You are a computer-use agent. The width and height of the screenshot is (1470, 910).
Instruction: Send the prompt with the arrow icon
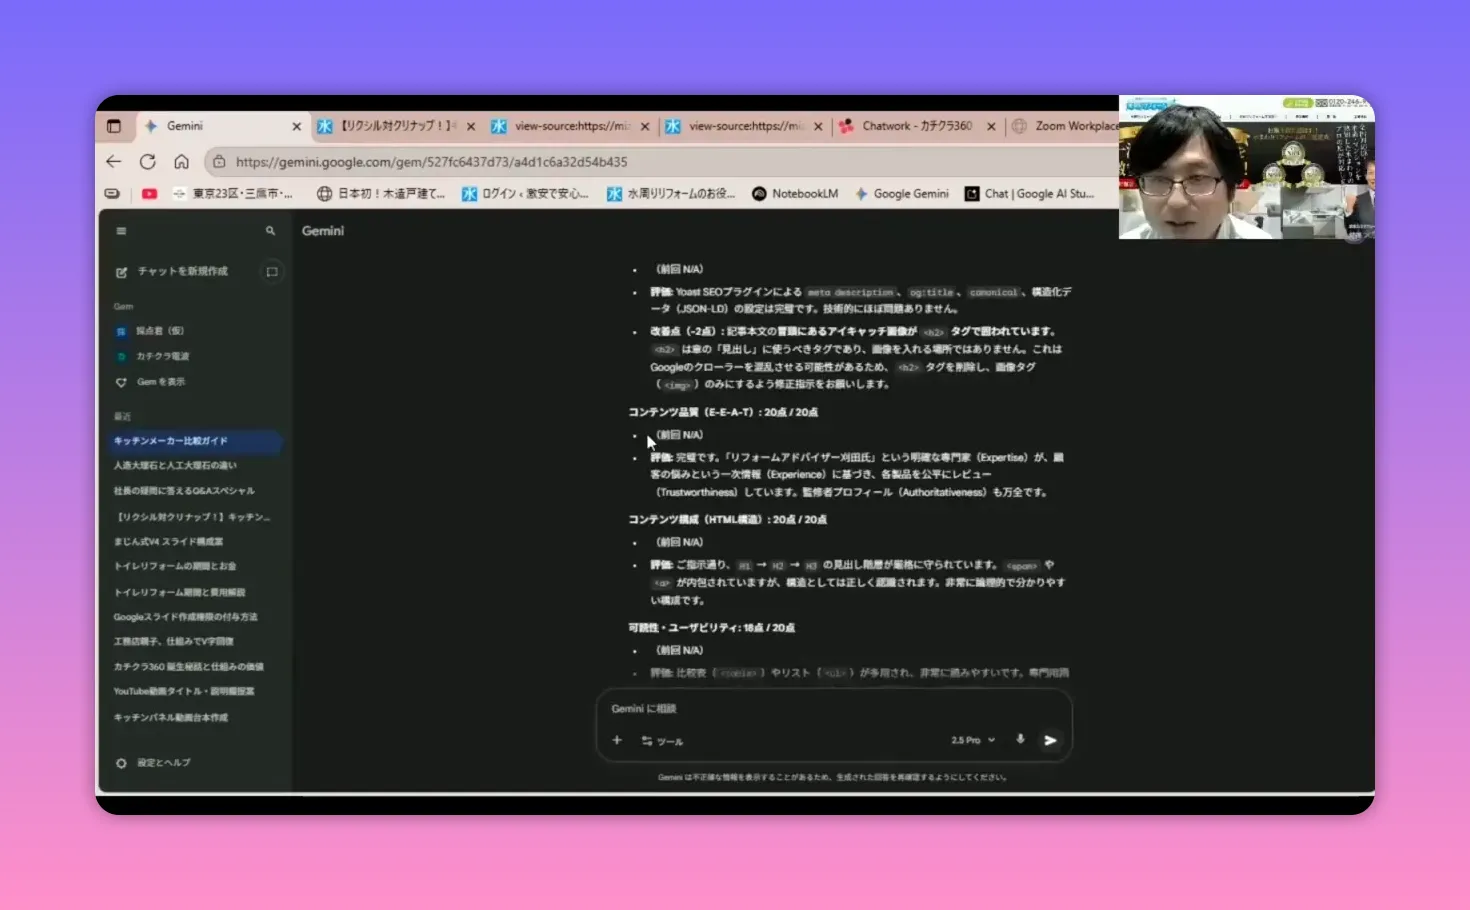[x=1050, y=740]
